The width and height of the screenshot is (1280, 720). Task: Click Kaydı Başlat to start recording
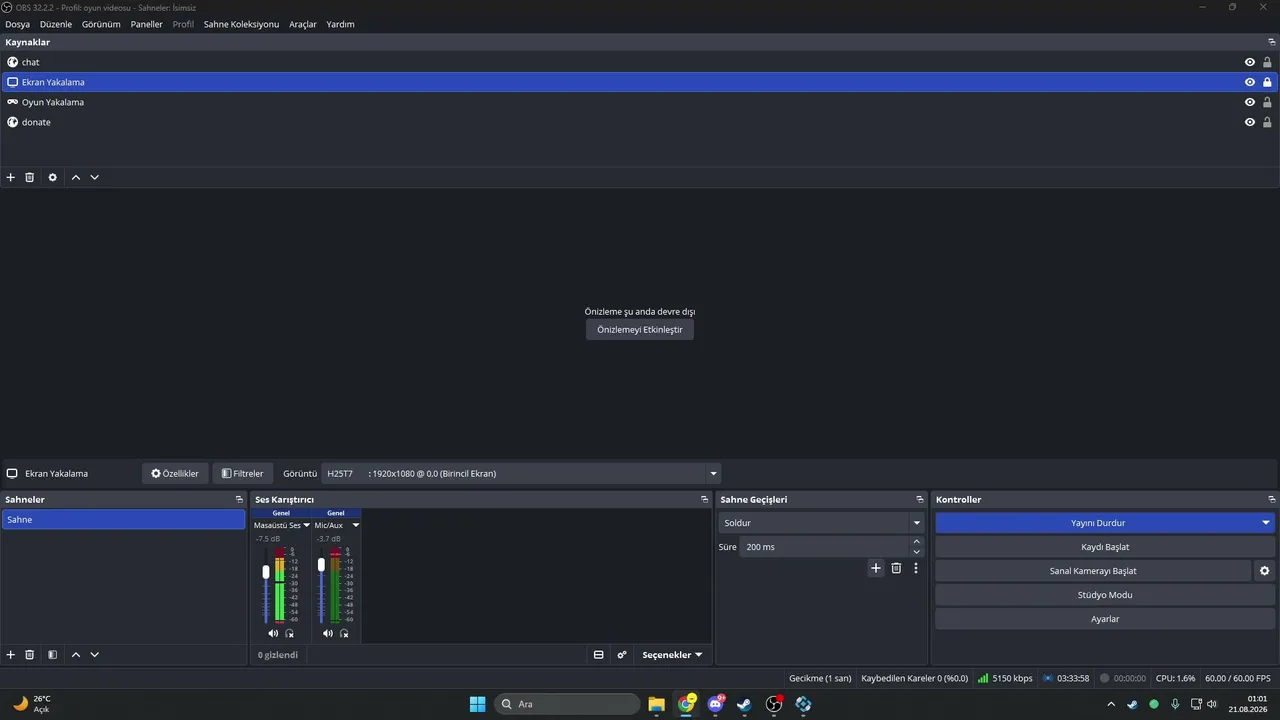click(x=1105, y=547)
